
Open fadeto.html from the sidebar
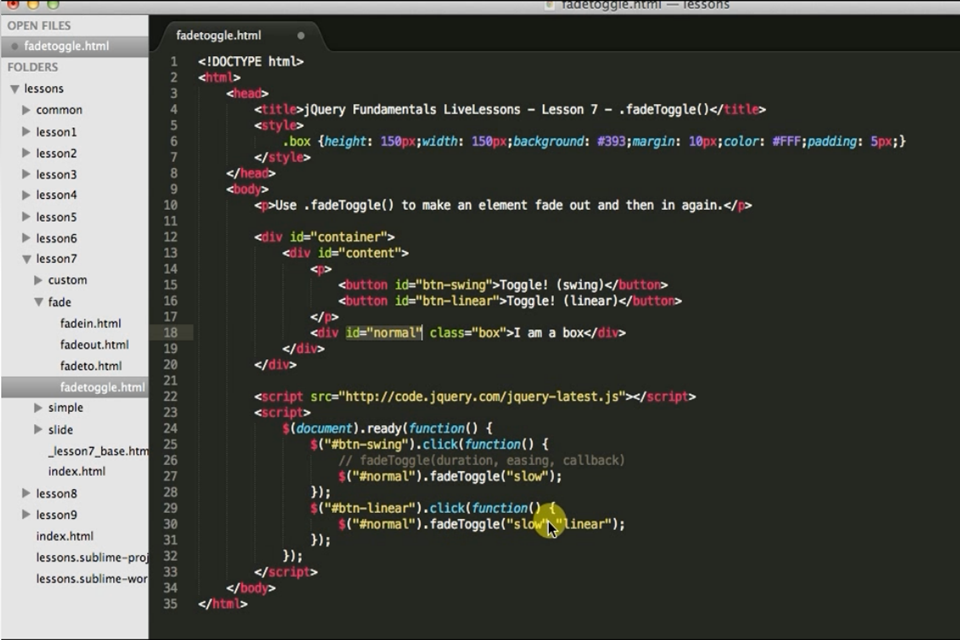click(90, 366)
